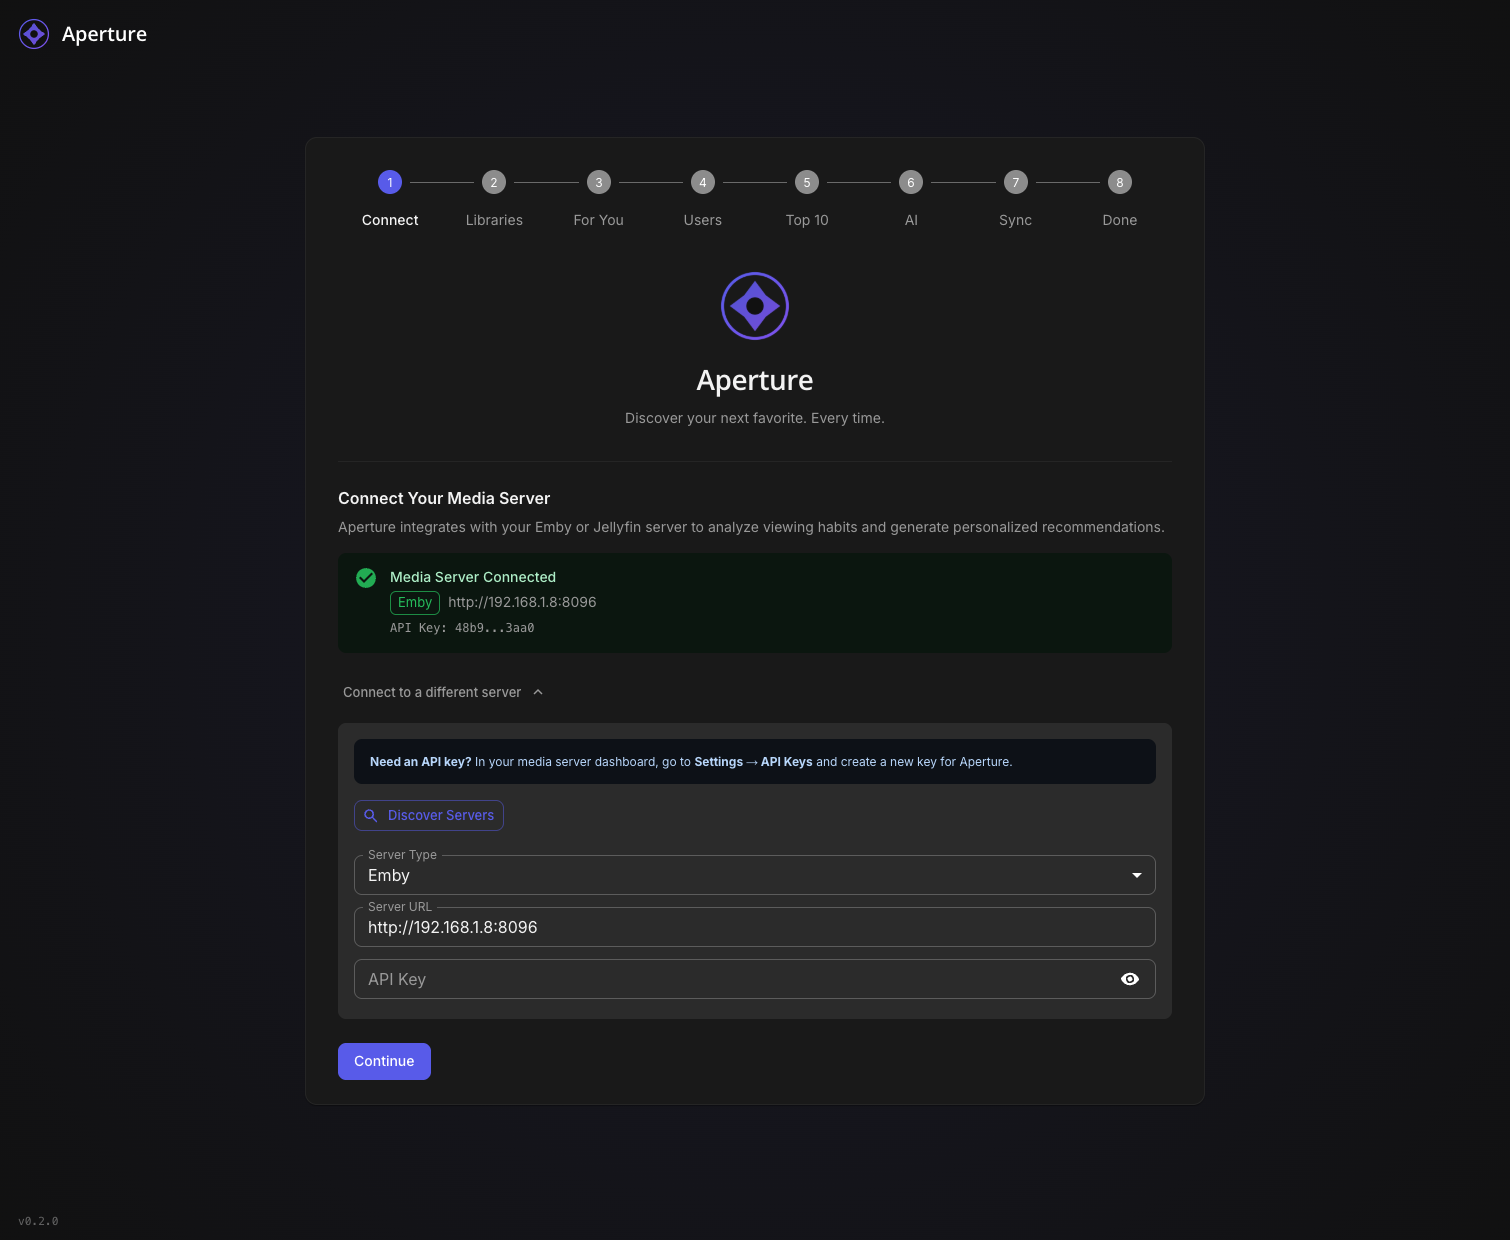Click the connected server URL text

pyautogui.click(x=522, y=602)
